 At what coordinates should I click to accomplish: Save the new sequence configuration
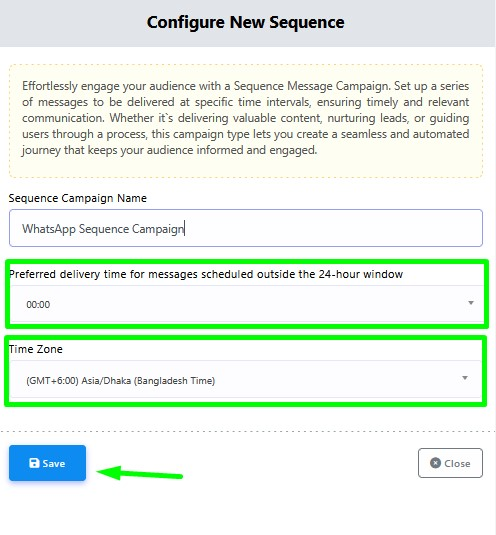(47, 463)
